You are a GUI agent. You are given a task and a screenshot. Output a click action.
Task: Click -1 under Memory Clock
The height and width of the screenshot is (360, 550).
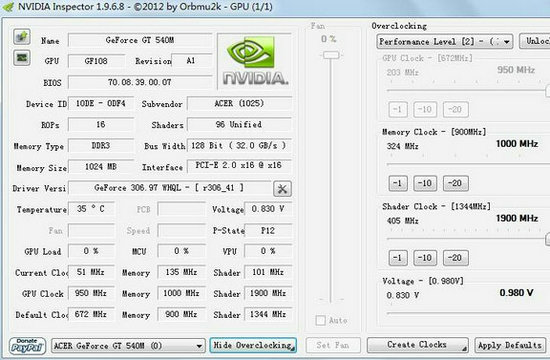(398, 184)
